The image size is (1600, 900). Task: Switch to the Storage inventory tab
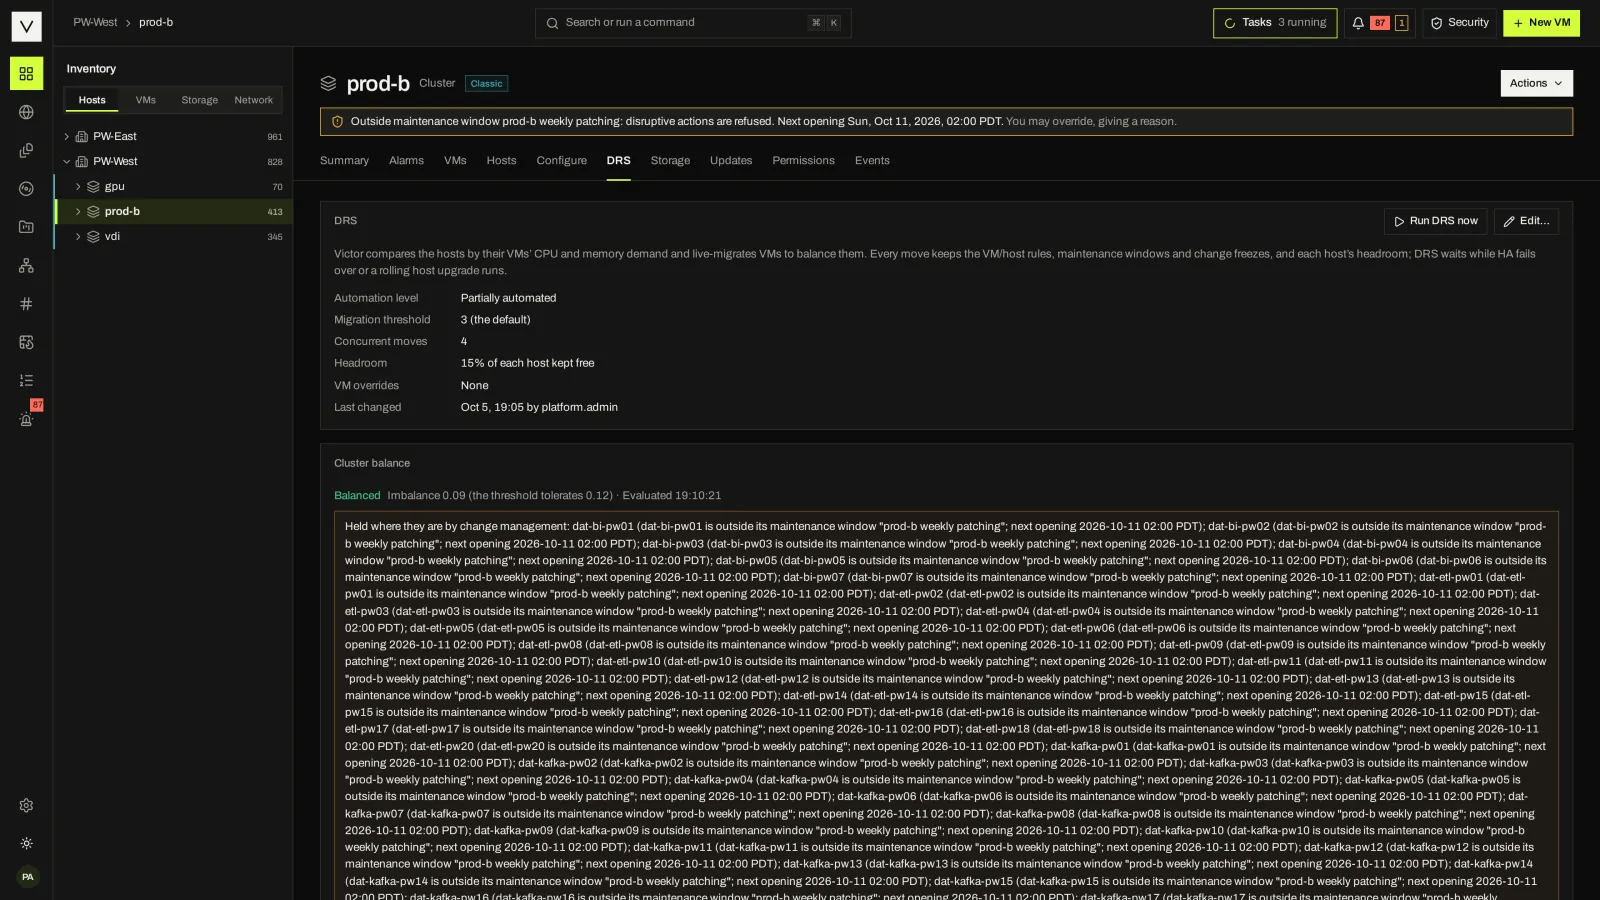pyautogui.click(x=200, y=100)
